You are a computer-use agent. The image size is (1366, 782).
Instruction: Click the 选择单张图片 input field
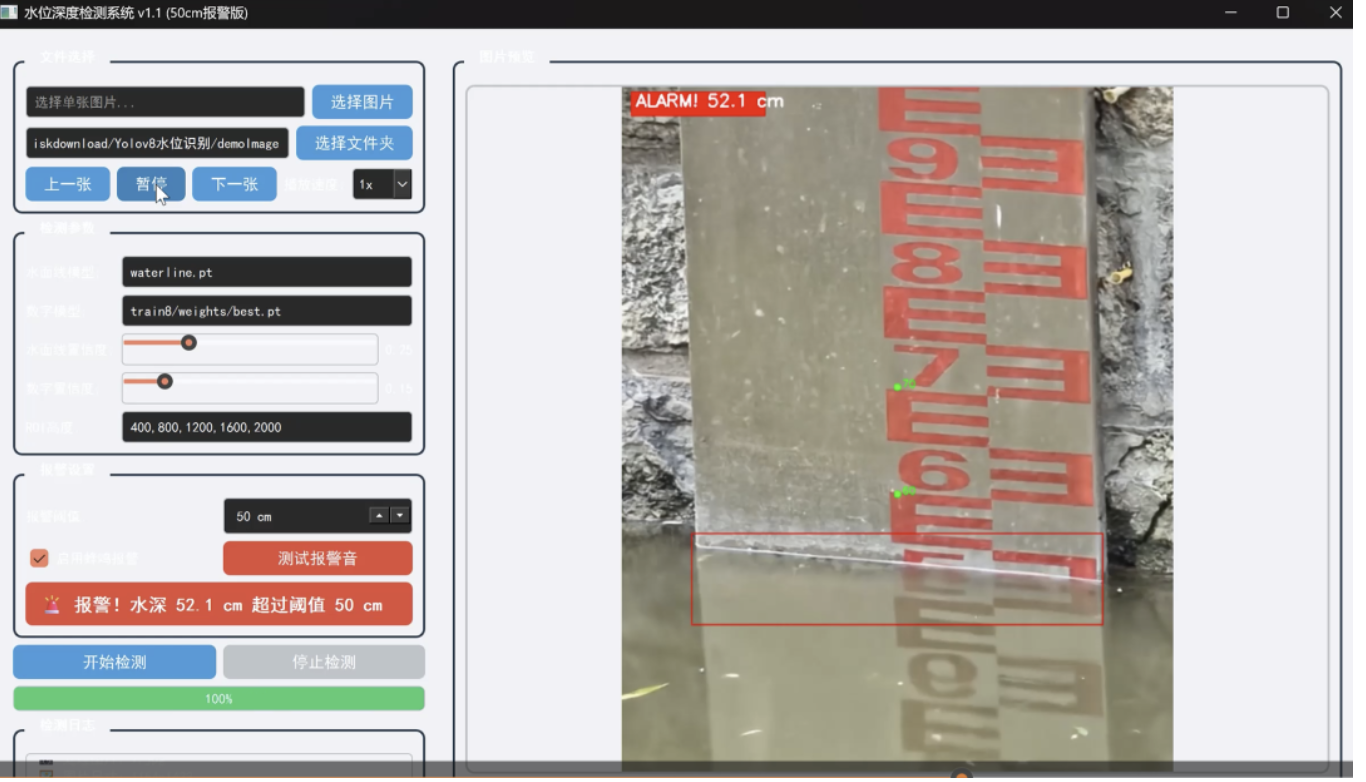pos(165,102)
